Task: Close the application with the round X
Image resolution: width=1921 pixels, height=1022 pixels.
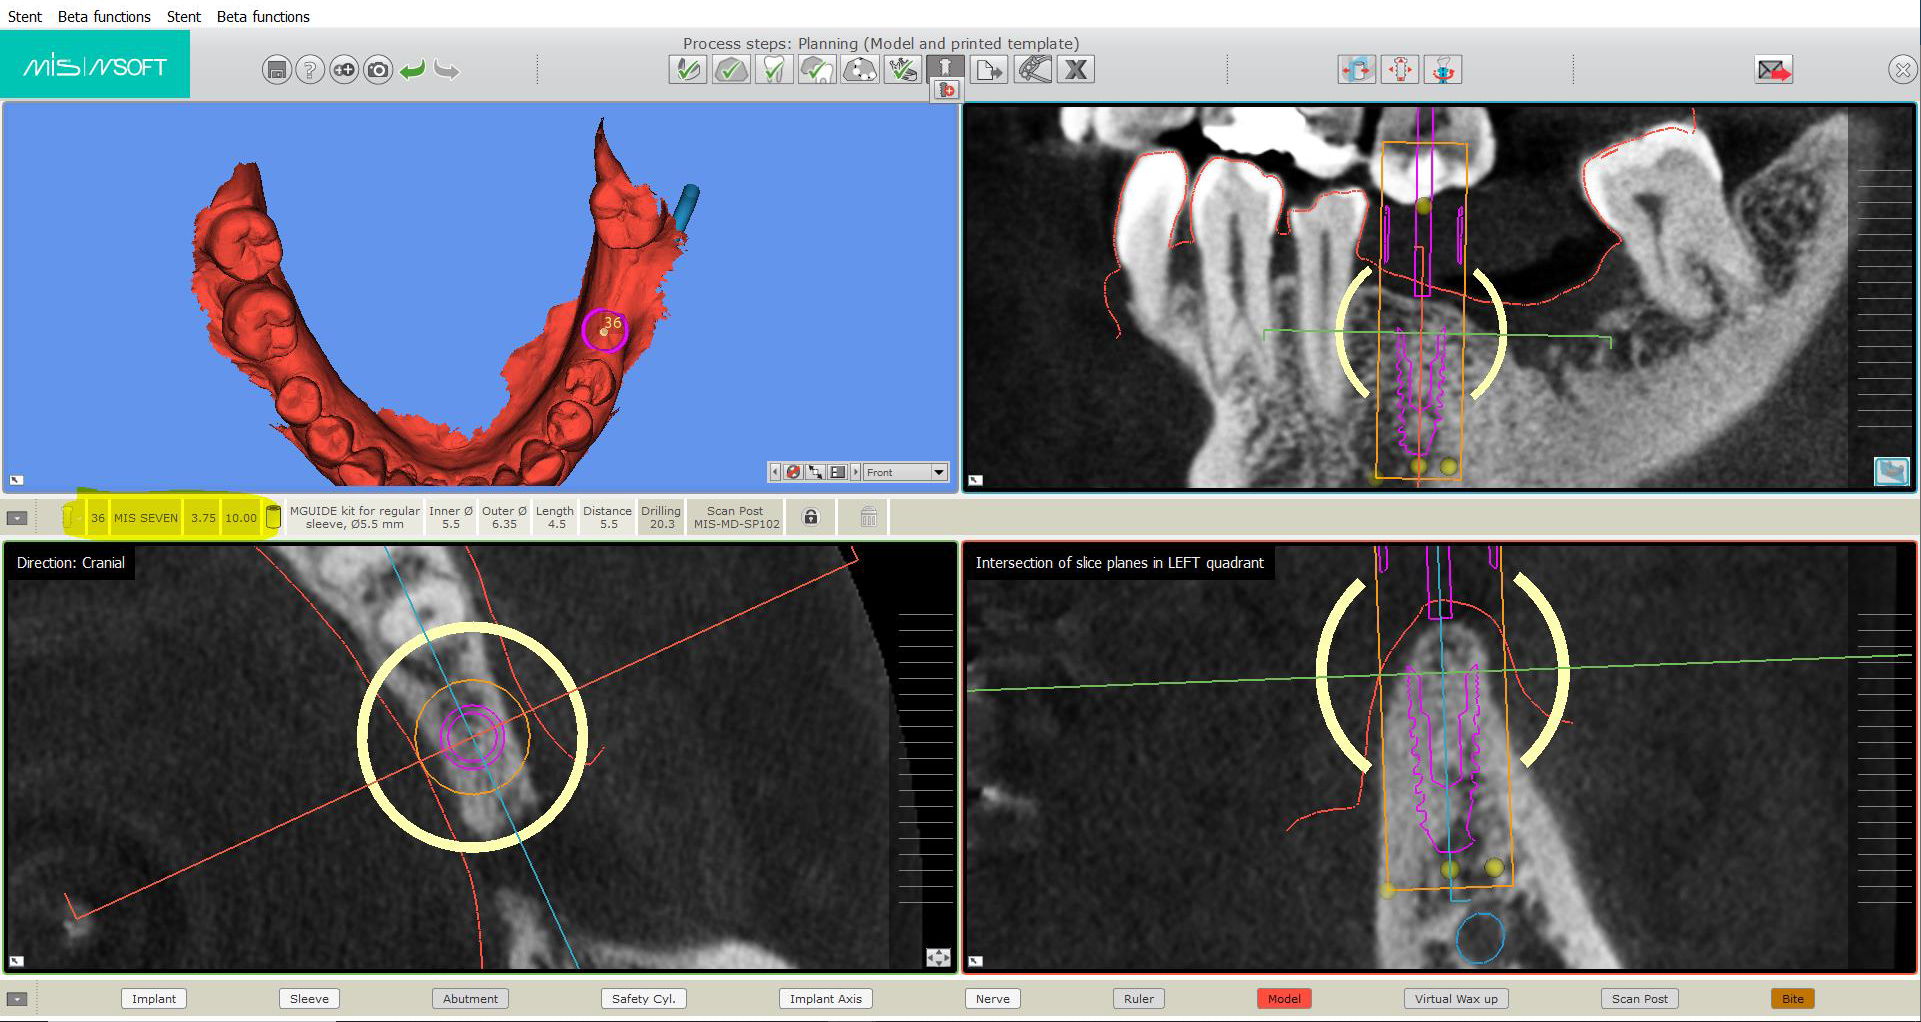Action: tap(1903, 70)
